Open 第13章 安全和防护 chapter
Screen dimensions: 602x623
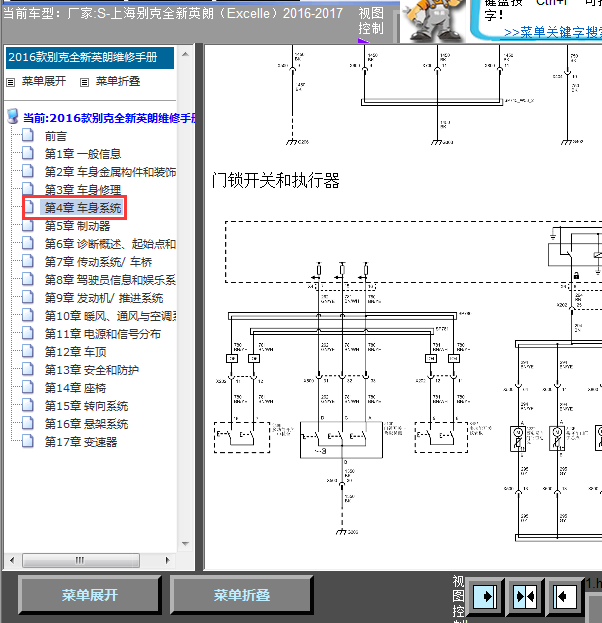pyautogui.click(x=91, y=370)
